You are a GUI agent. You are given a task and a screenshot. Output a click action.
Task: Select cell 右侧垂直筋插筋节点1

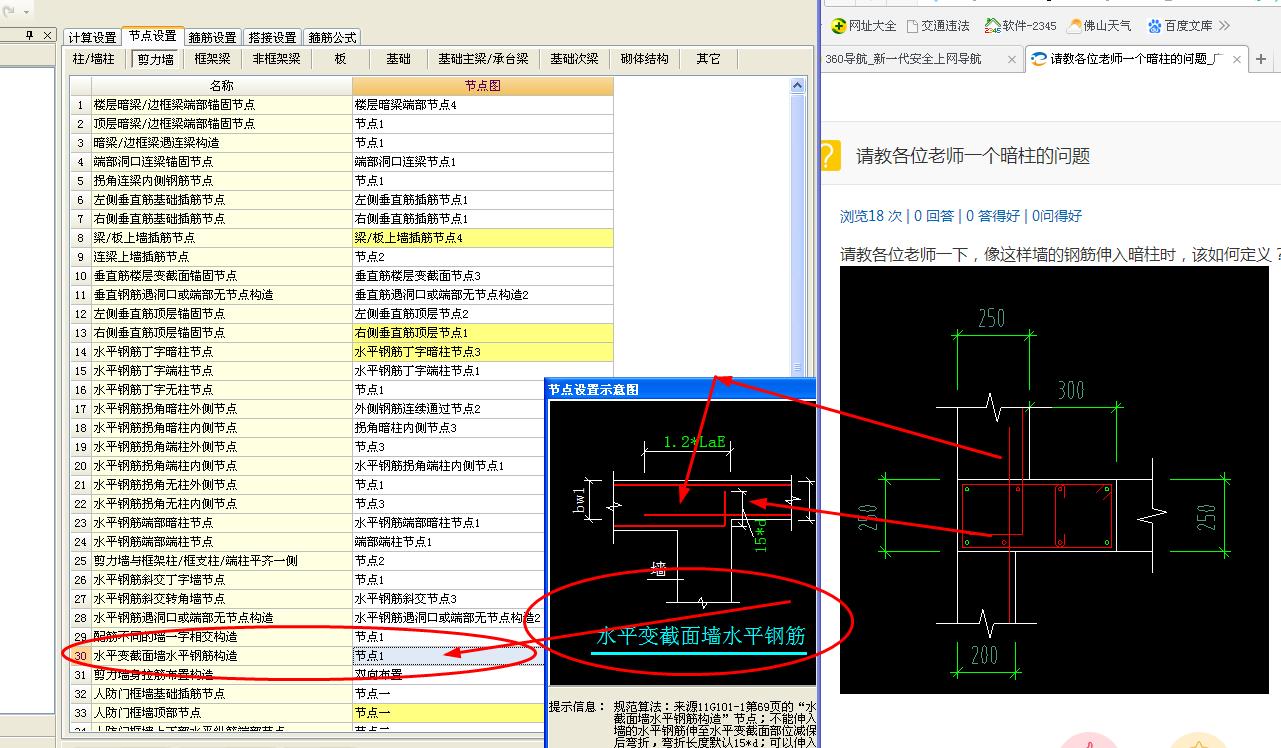[x=483, y=219]
